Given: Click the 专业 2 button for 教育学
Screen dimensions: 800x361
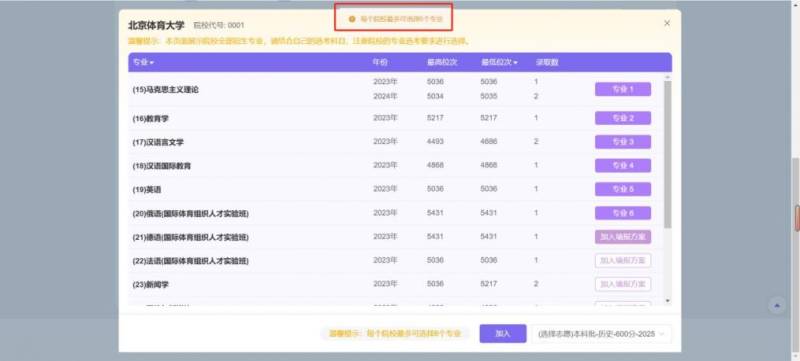Looking at the screenshot, I should click(x=622, y=118).
